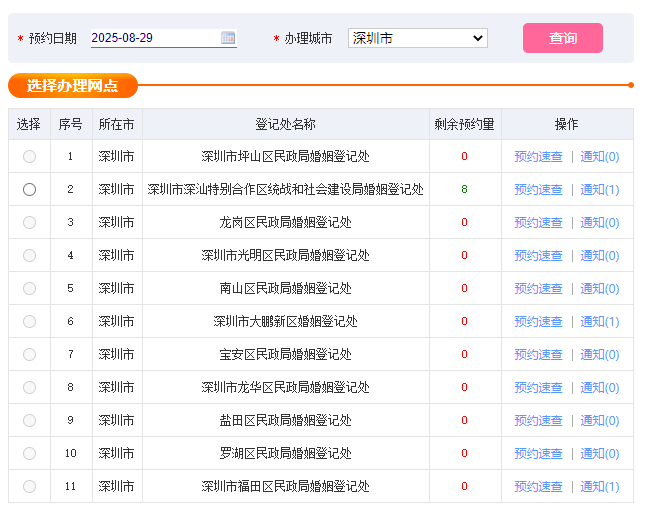The height and width of the screenshot is (518, 647).
Task: Click 预约速查 for 坪山区 registry
Action: tap(538, 156)
